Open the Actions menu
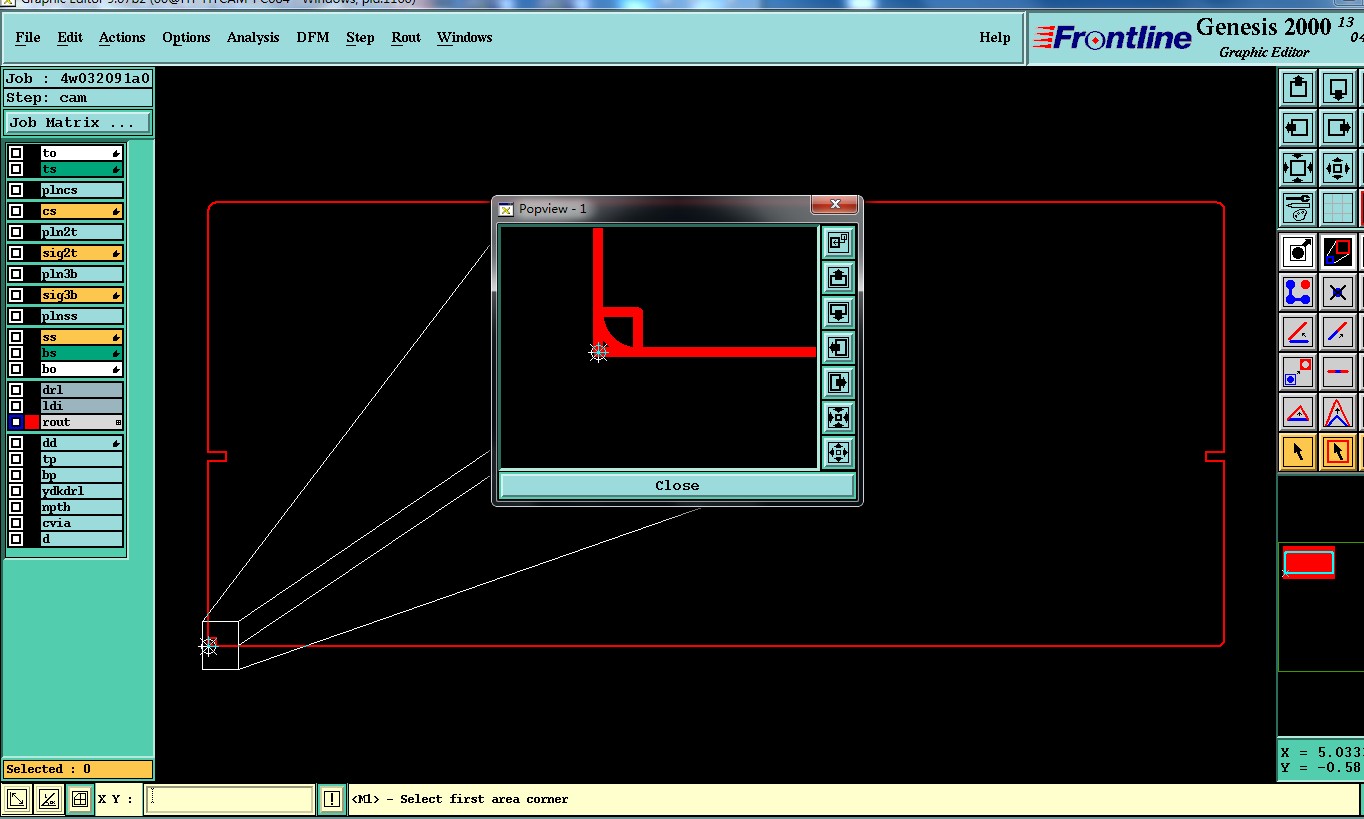Viewport: 1364px width, 819px height. click(x=122, y=37)
